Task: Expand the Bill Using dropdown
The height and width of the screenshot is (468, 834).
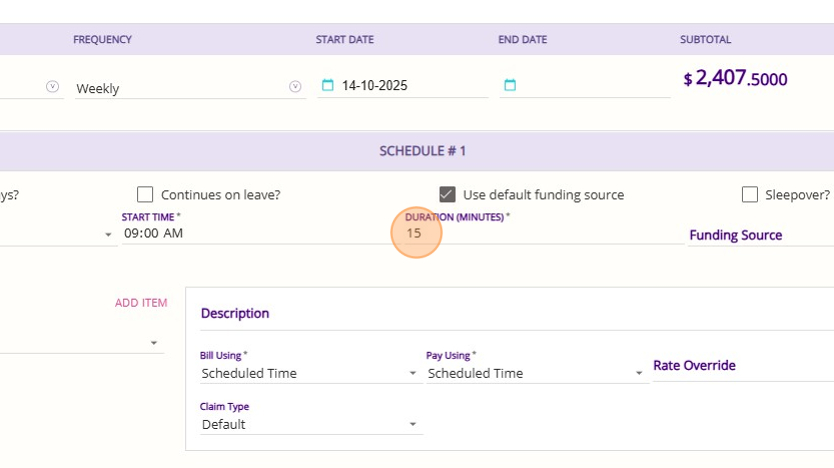Action: point(413,374)
